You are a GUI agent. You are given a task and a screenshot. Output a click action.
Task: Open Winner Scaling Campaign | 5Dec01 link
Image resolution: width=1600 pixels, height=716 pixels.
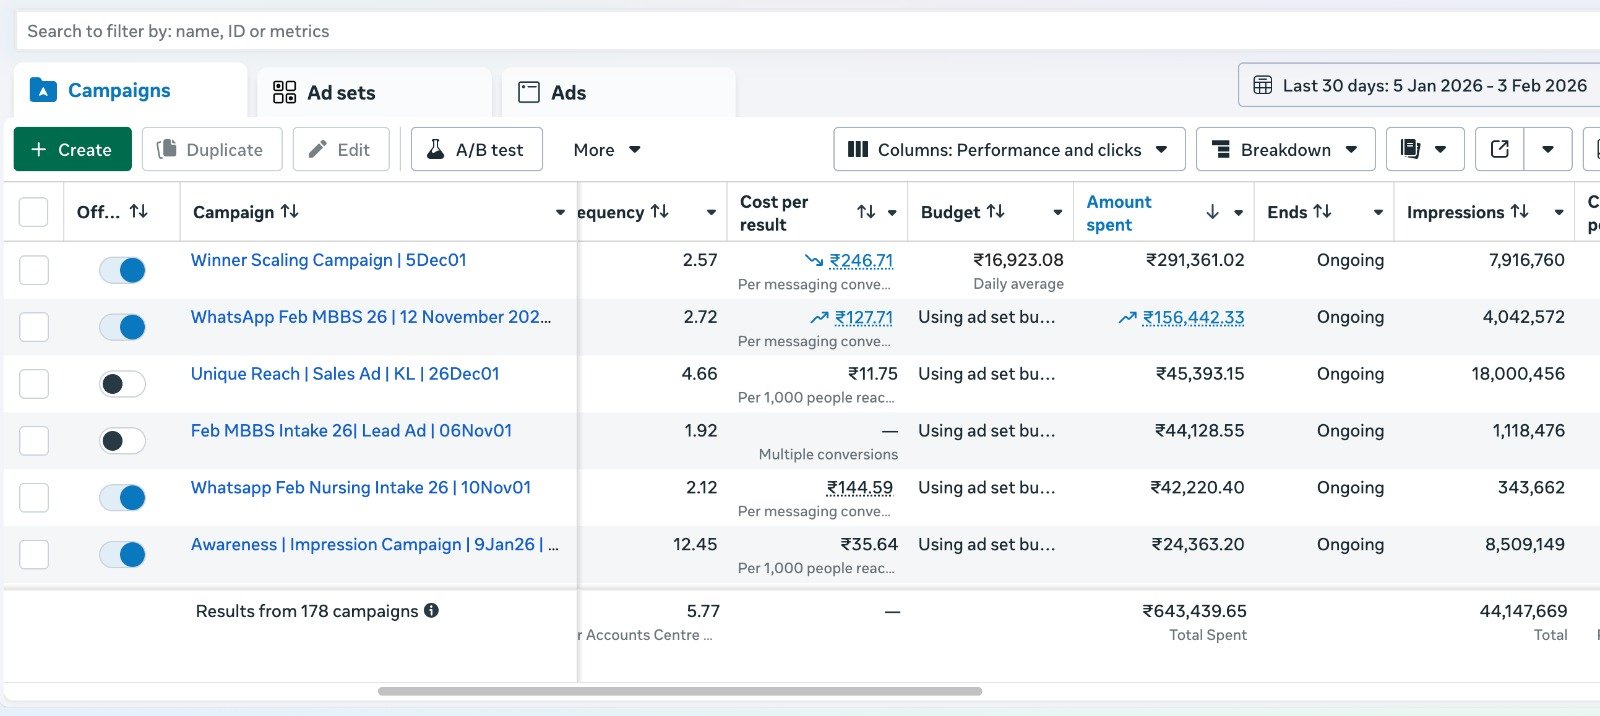pos(329,260)
